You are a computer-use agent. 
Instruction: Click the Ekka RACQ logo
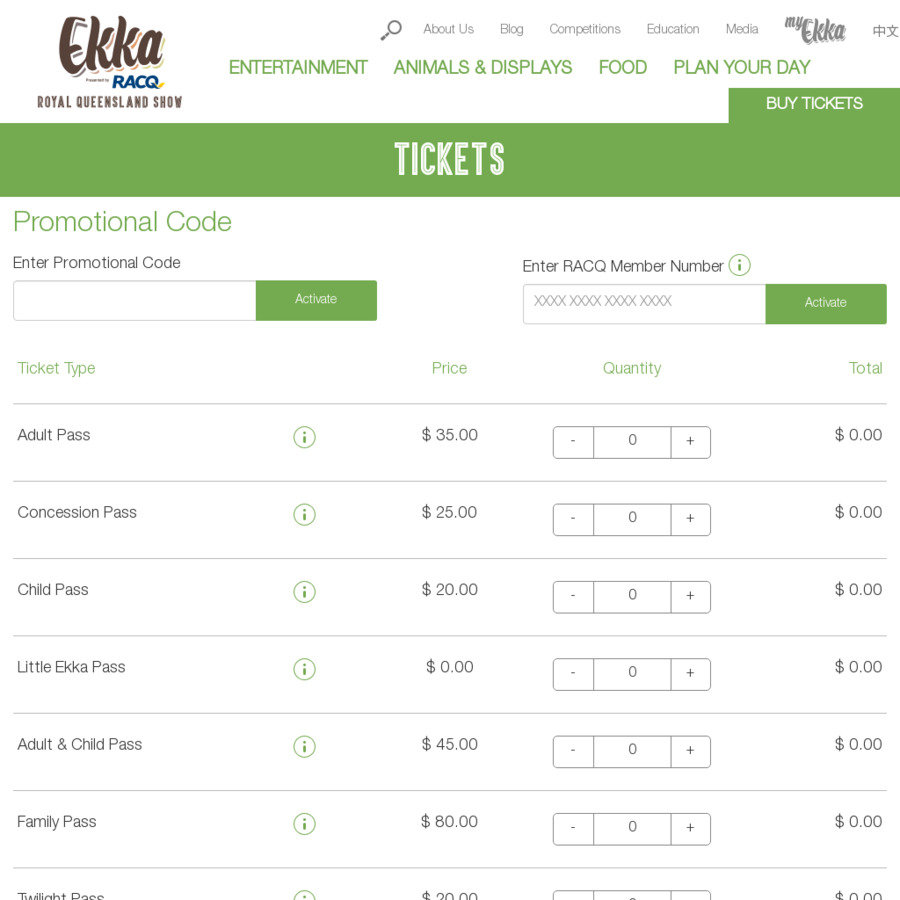pyautogui.click(x=110, y=62)
